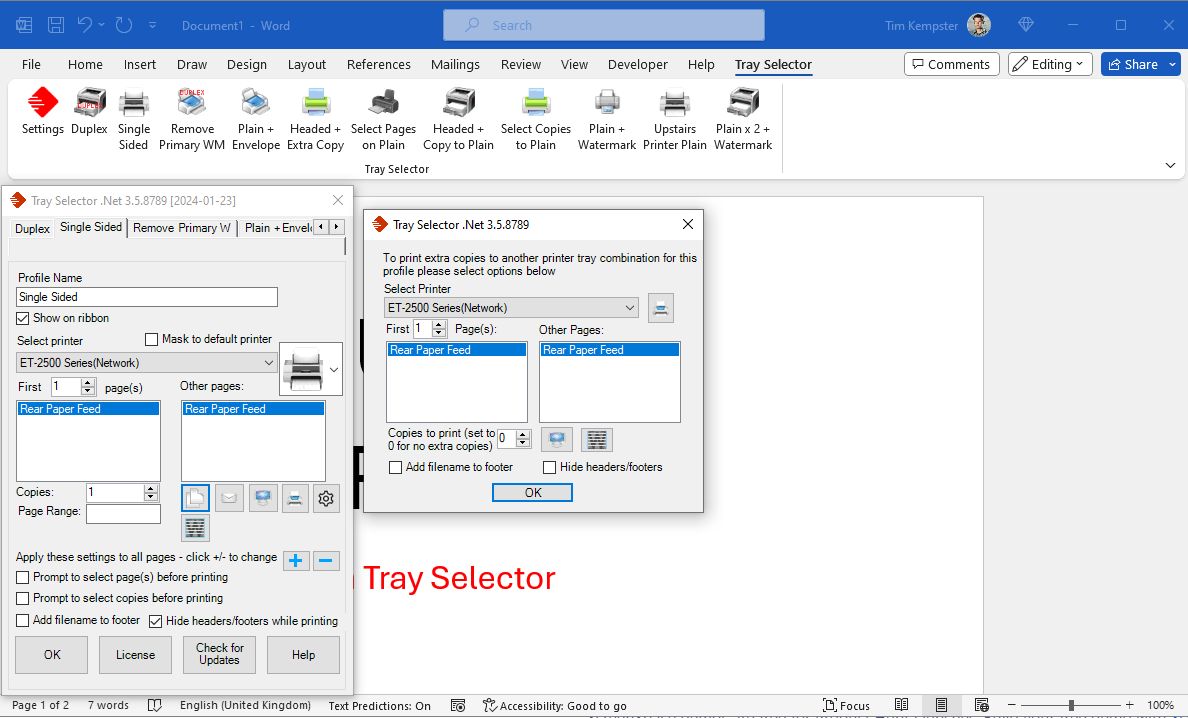Open the Layout ribbon tab
This screenshot has width=1188, height=718.
click(x=307, y=64)
